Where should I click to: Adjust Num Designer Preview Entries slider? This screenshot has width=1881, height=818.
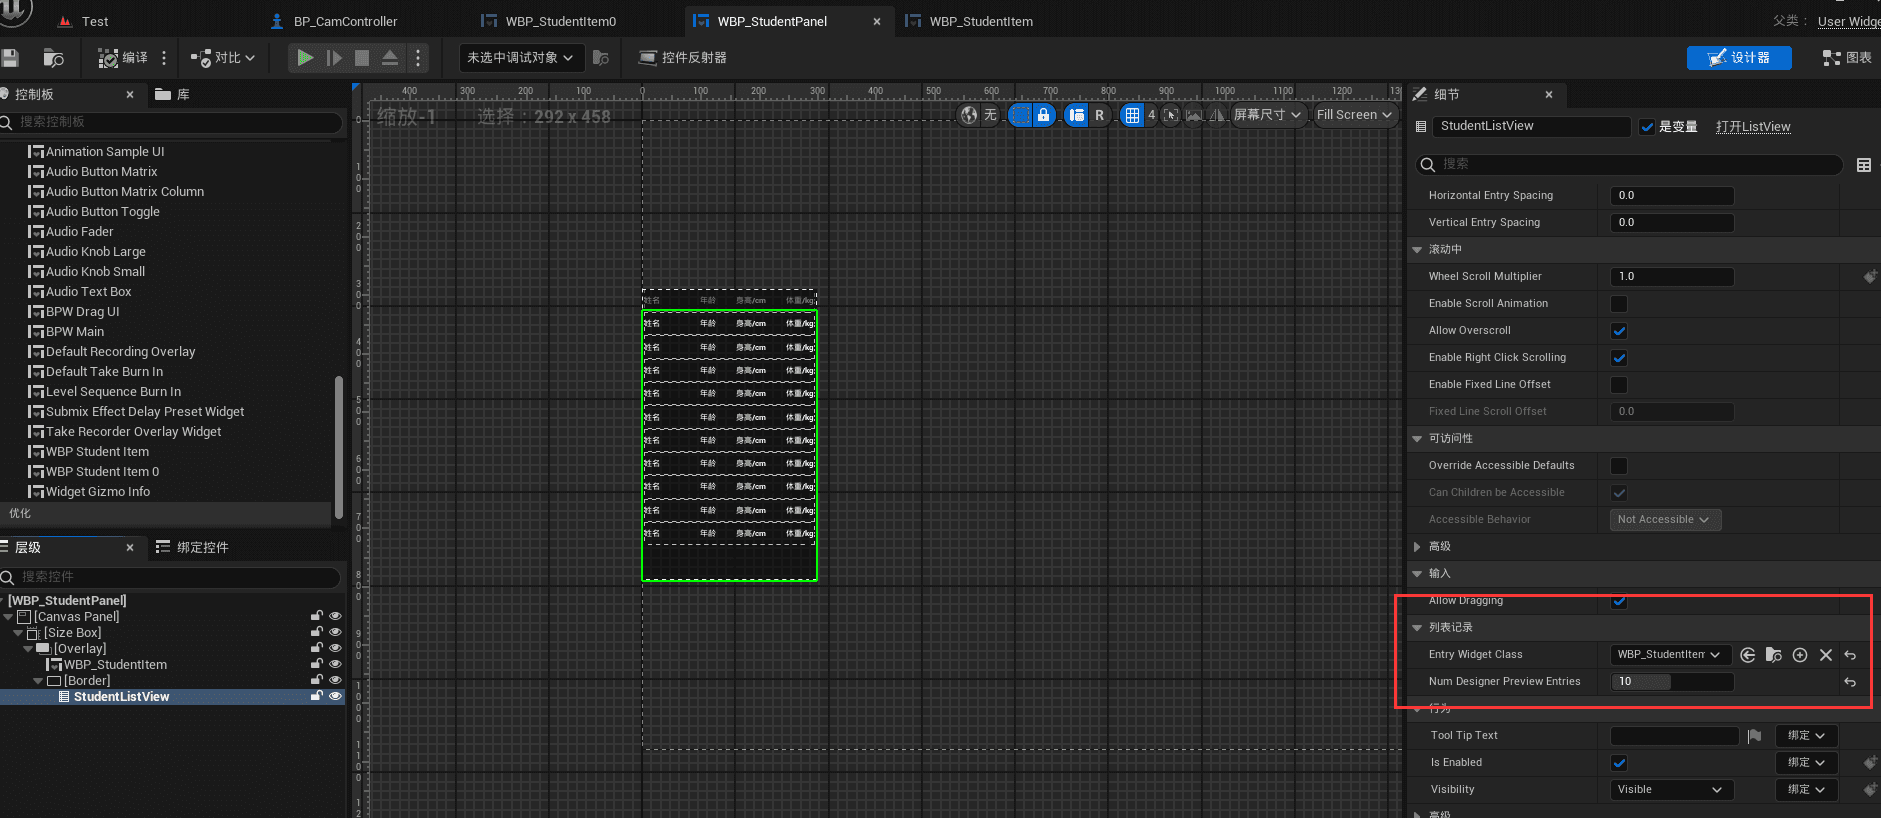1672,682
